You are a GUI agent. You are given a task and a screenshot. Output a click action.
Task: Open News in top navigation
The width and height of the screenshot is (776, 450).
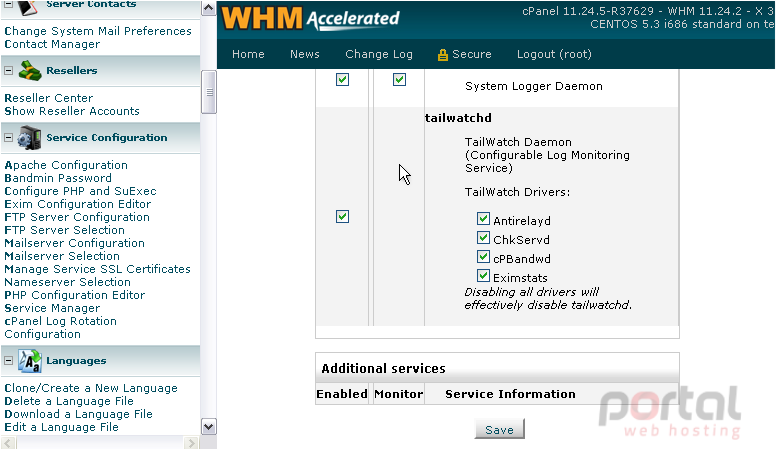coord(305,54)
